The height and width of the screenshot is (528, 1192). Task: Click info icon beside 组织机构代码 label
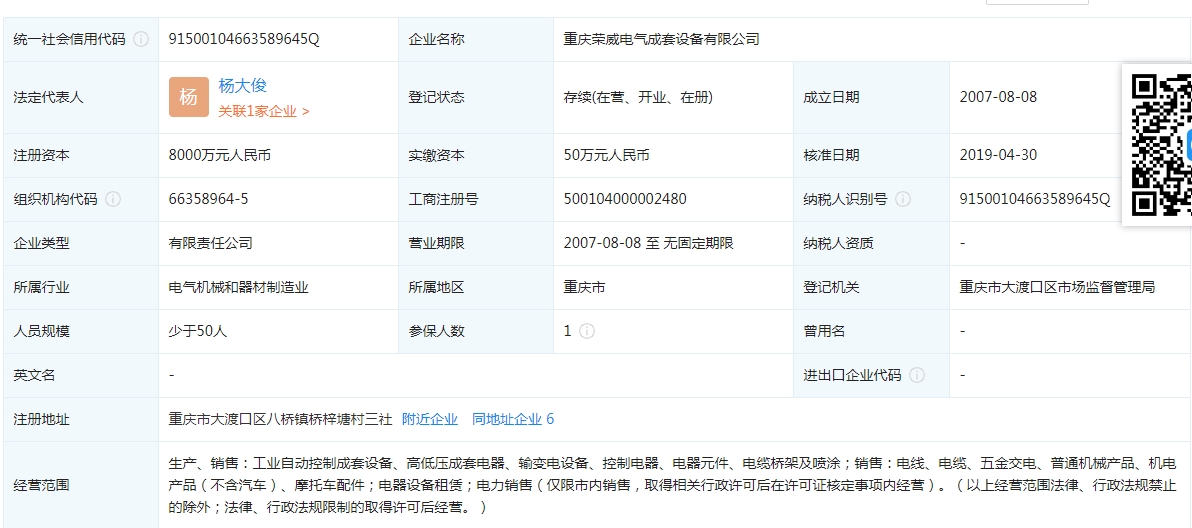point(113,199)
